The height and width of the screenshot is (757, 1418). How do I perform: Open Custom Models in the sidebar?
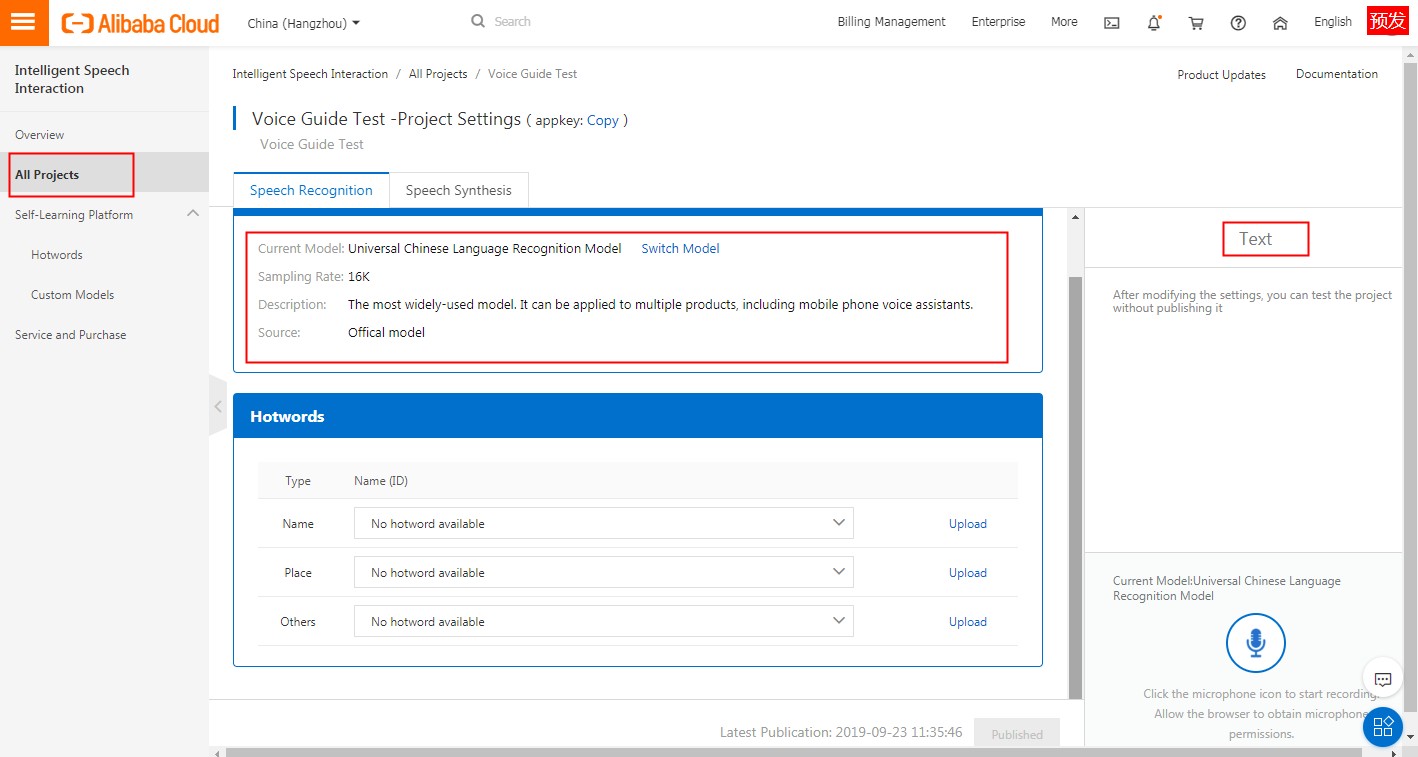coord(72,295)
